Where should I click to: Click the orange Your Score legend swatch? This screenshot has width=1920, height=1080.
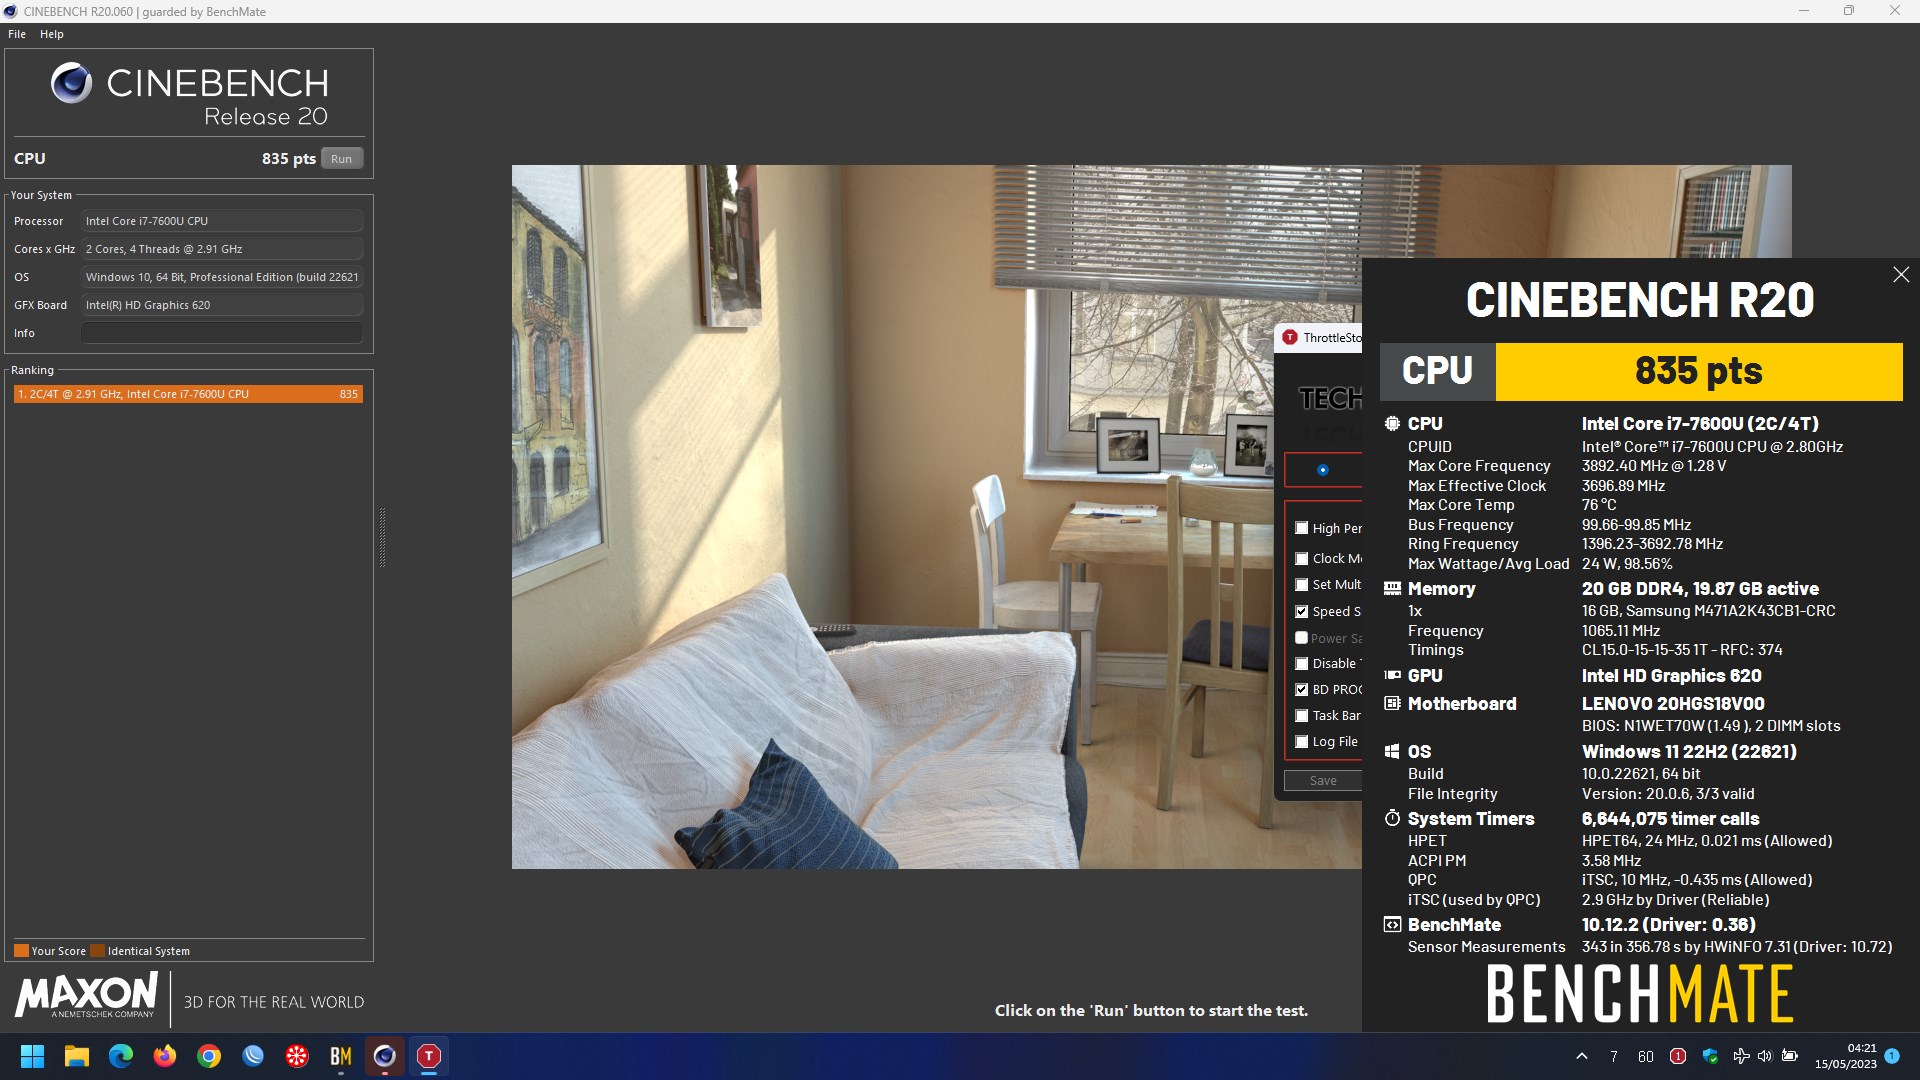click(21, 951)
